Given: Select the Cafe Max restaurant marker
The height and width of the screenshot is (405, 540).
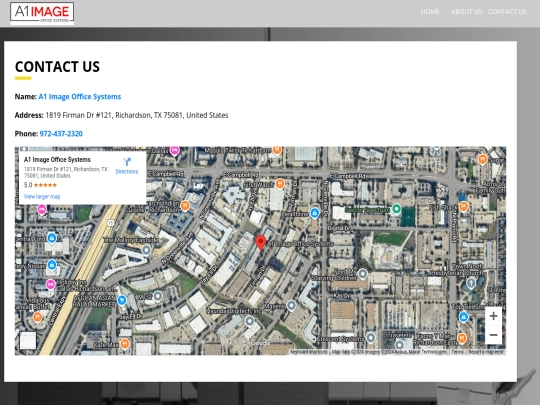Looking at the screenshot, I should point(125,343).
